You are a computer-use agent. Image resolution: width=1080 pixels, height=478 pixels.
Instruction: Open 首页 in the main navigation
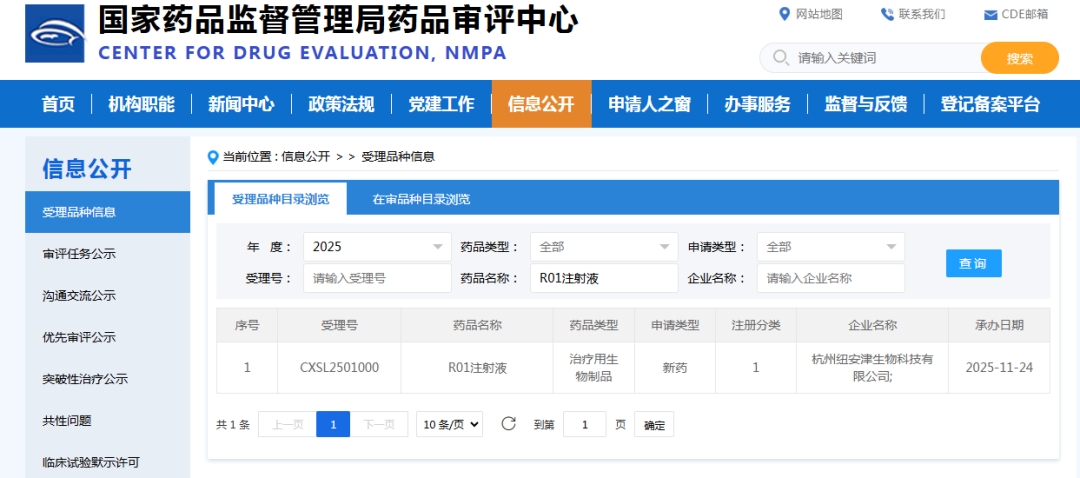click(58, 105)
